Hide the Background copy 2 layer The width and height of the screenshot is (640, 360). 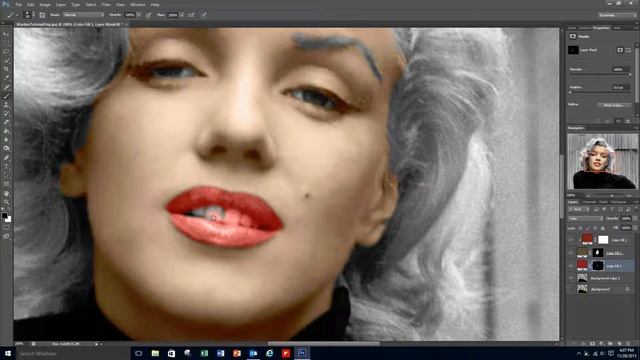[x=571, y=278]
